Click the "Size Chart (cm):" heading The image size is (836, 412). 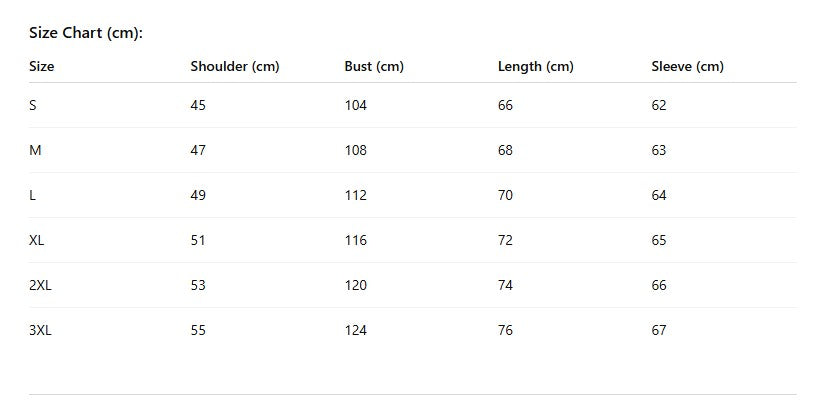(86, 33)
